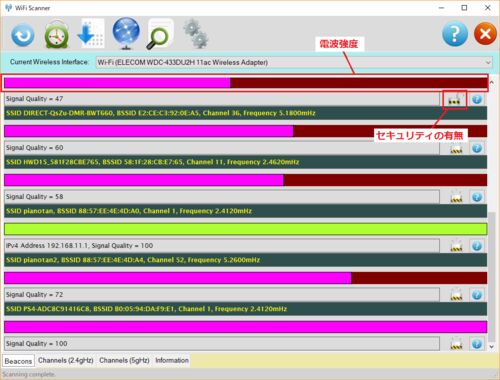Click the security icon for DIRECT-QsZu-DMR-BWT660
Image resolution: width=500 pixels, height=380 pixels.
pyautogui.click(x=456, y=99)
